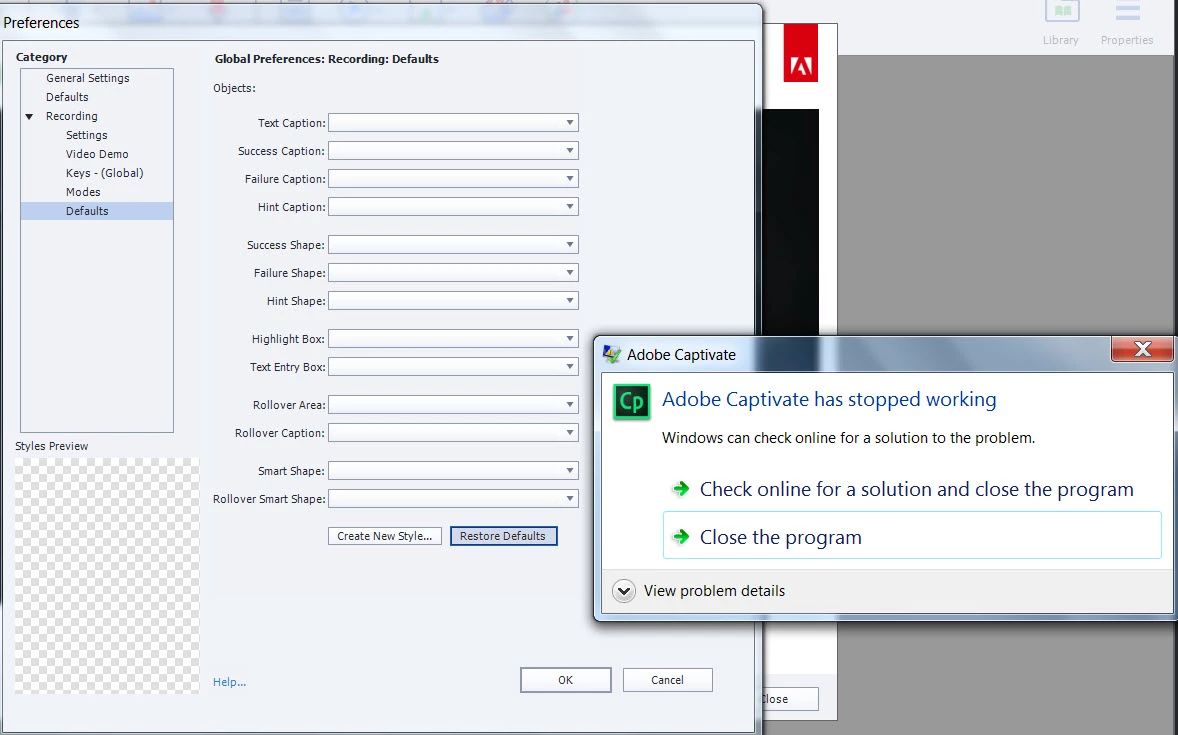Click the Adobe logo in background window

tap(801, 53)
